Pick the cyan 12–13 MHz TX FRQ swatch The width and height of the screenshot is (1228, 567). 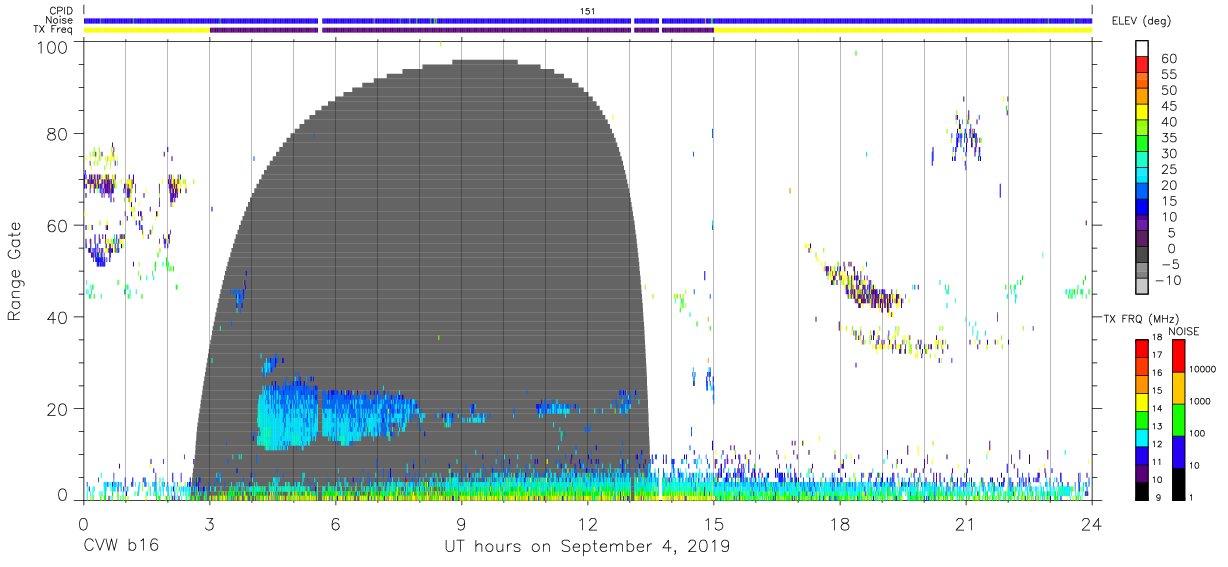(1142, 436)
